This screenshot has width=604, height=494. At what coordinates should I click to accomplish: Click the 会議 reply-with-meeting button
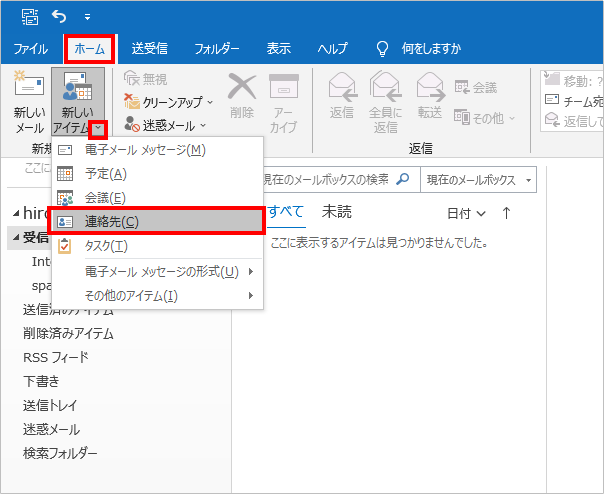pyautogui.click(x=476, y=87)
